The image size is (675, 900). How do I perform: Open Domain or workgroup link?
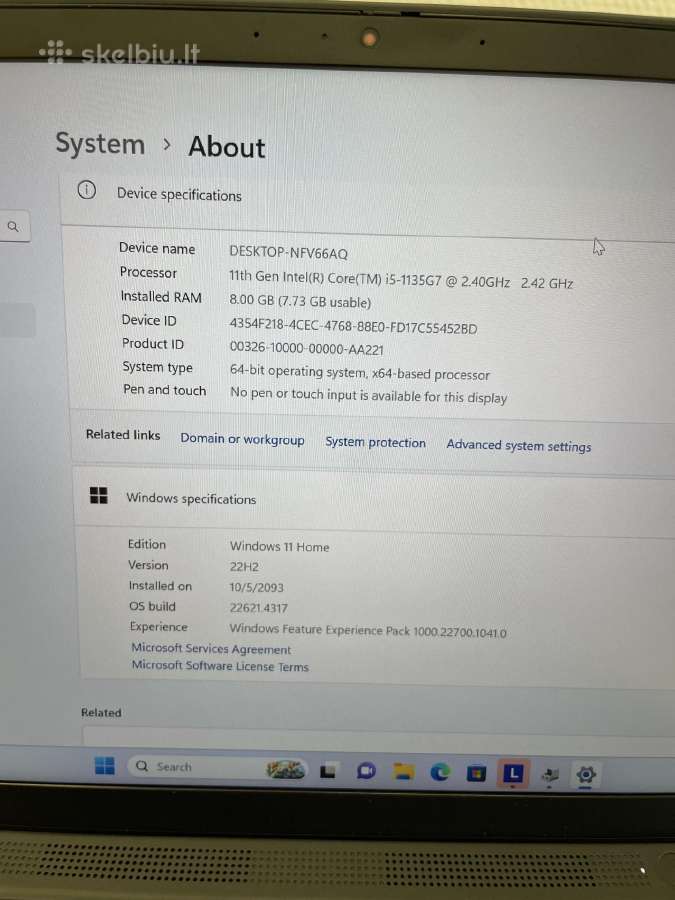point(242,439)
